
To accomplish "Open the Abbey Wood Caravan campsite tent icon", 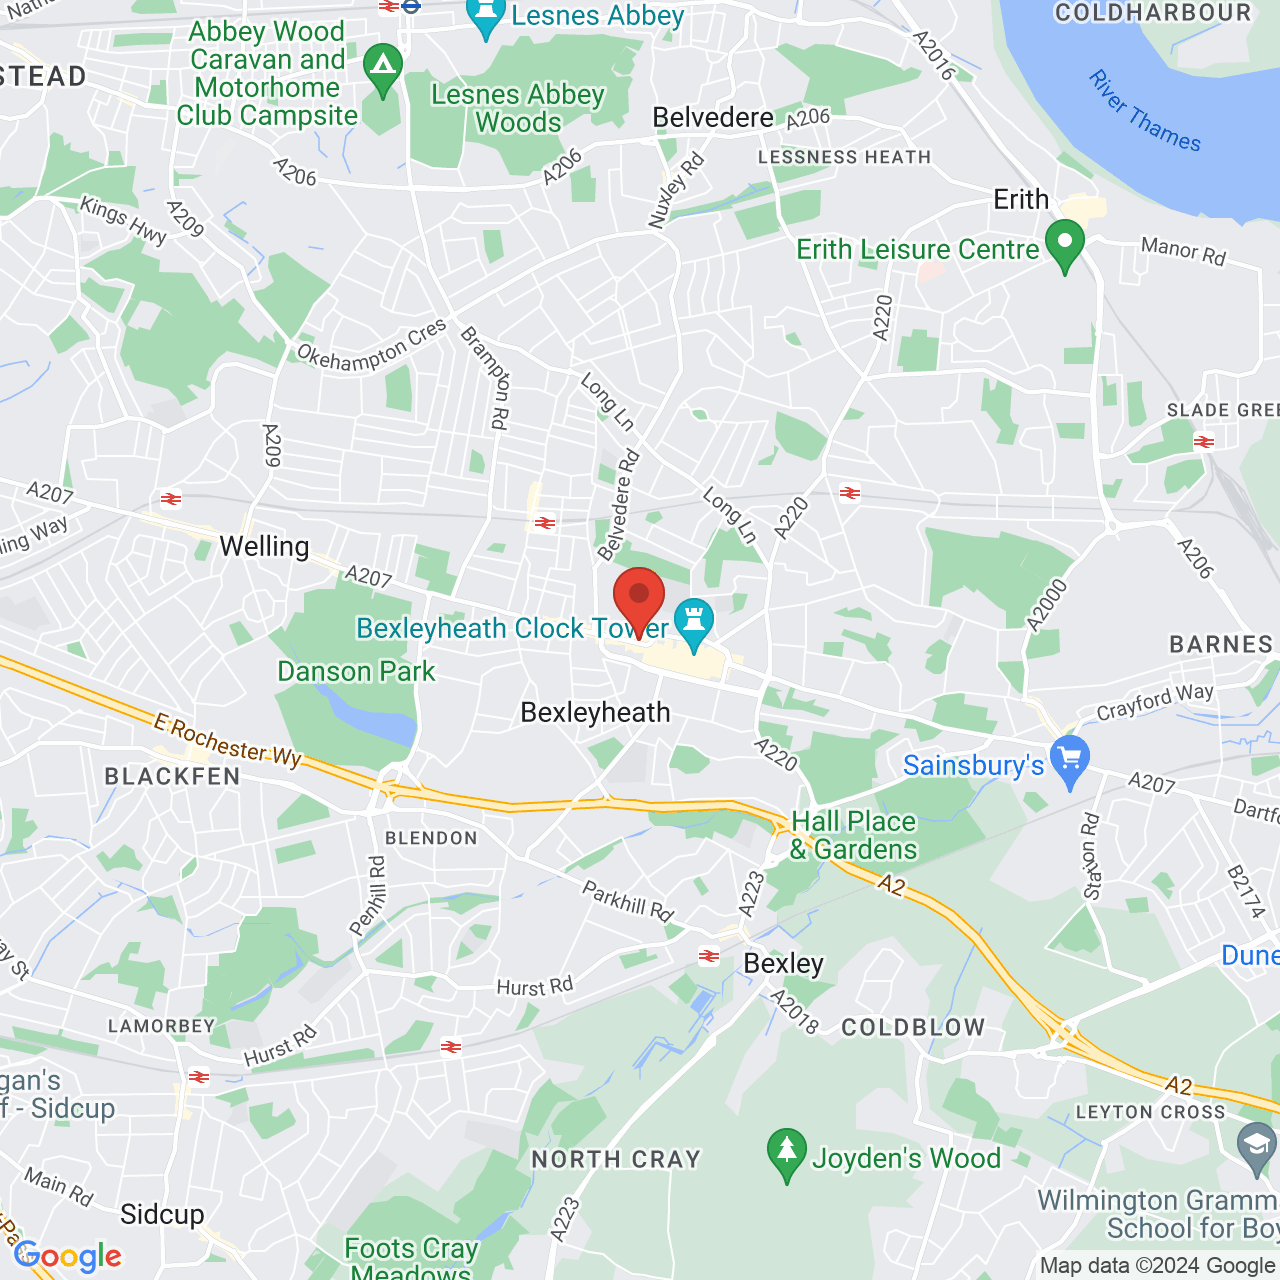I will (383, 71).
